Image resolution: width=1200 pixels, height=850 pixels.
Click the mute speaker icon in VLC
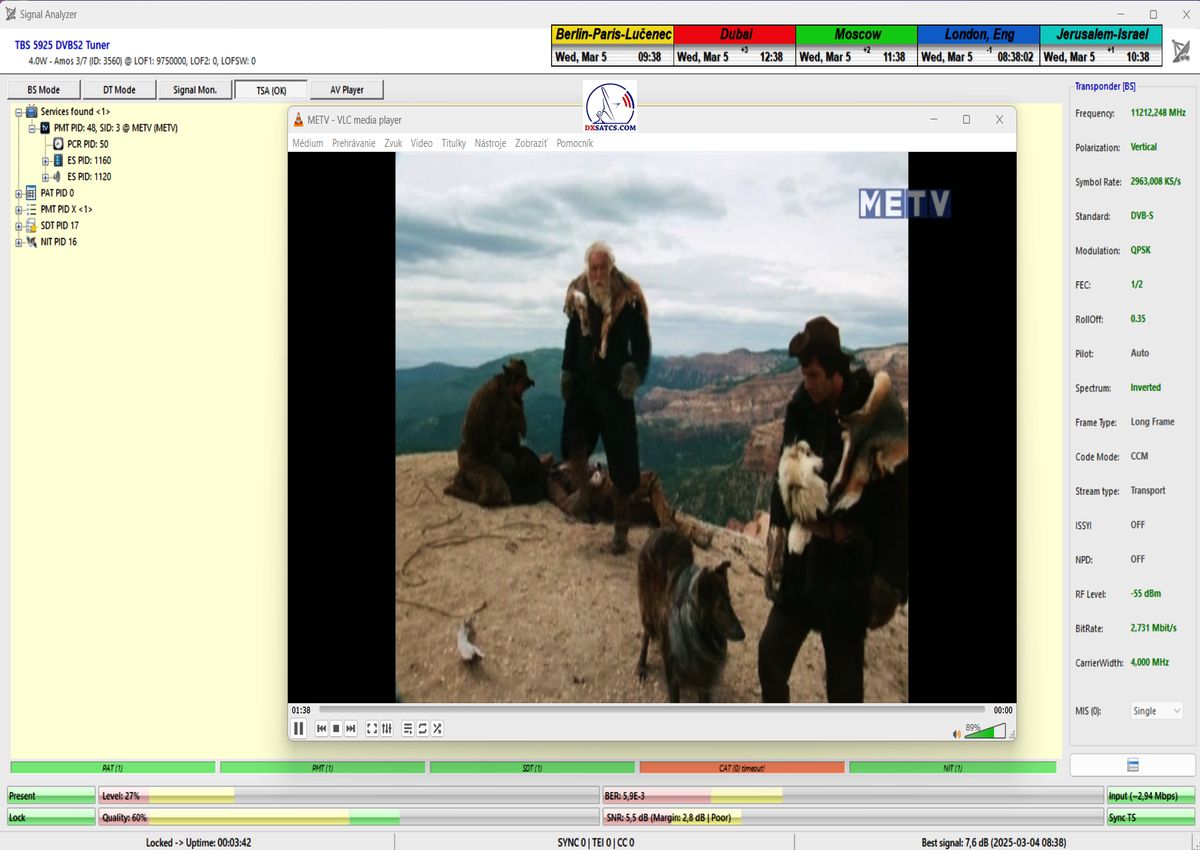coord(956,733)
